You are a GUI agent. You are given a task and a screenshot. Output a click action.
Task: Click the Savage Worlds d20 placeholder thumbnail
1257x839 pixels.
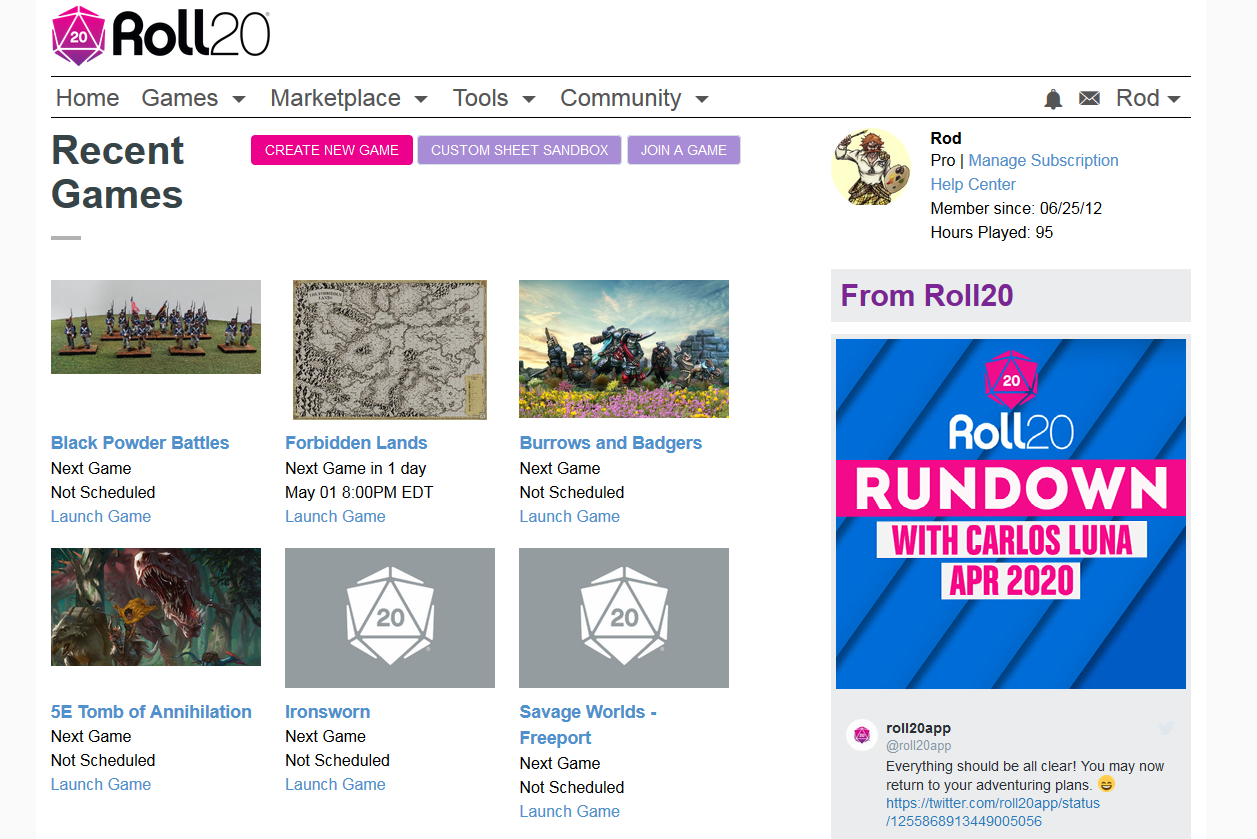624,618
